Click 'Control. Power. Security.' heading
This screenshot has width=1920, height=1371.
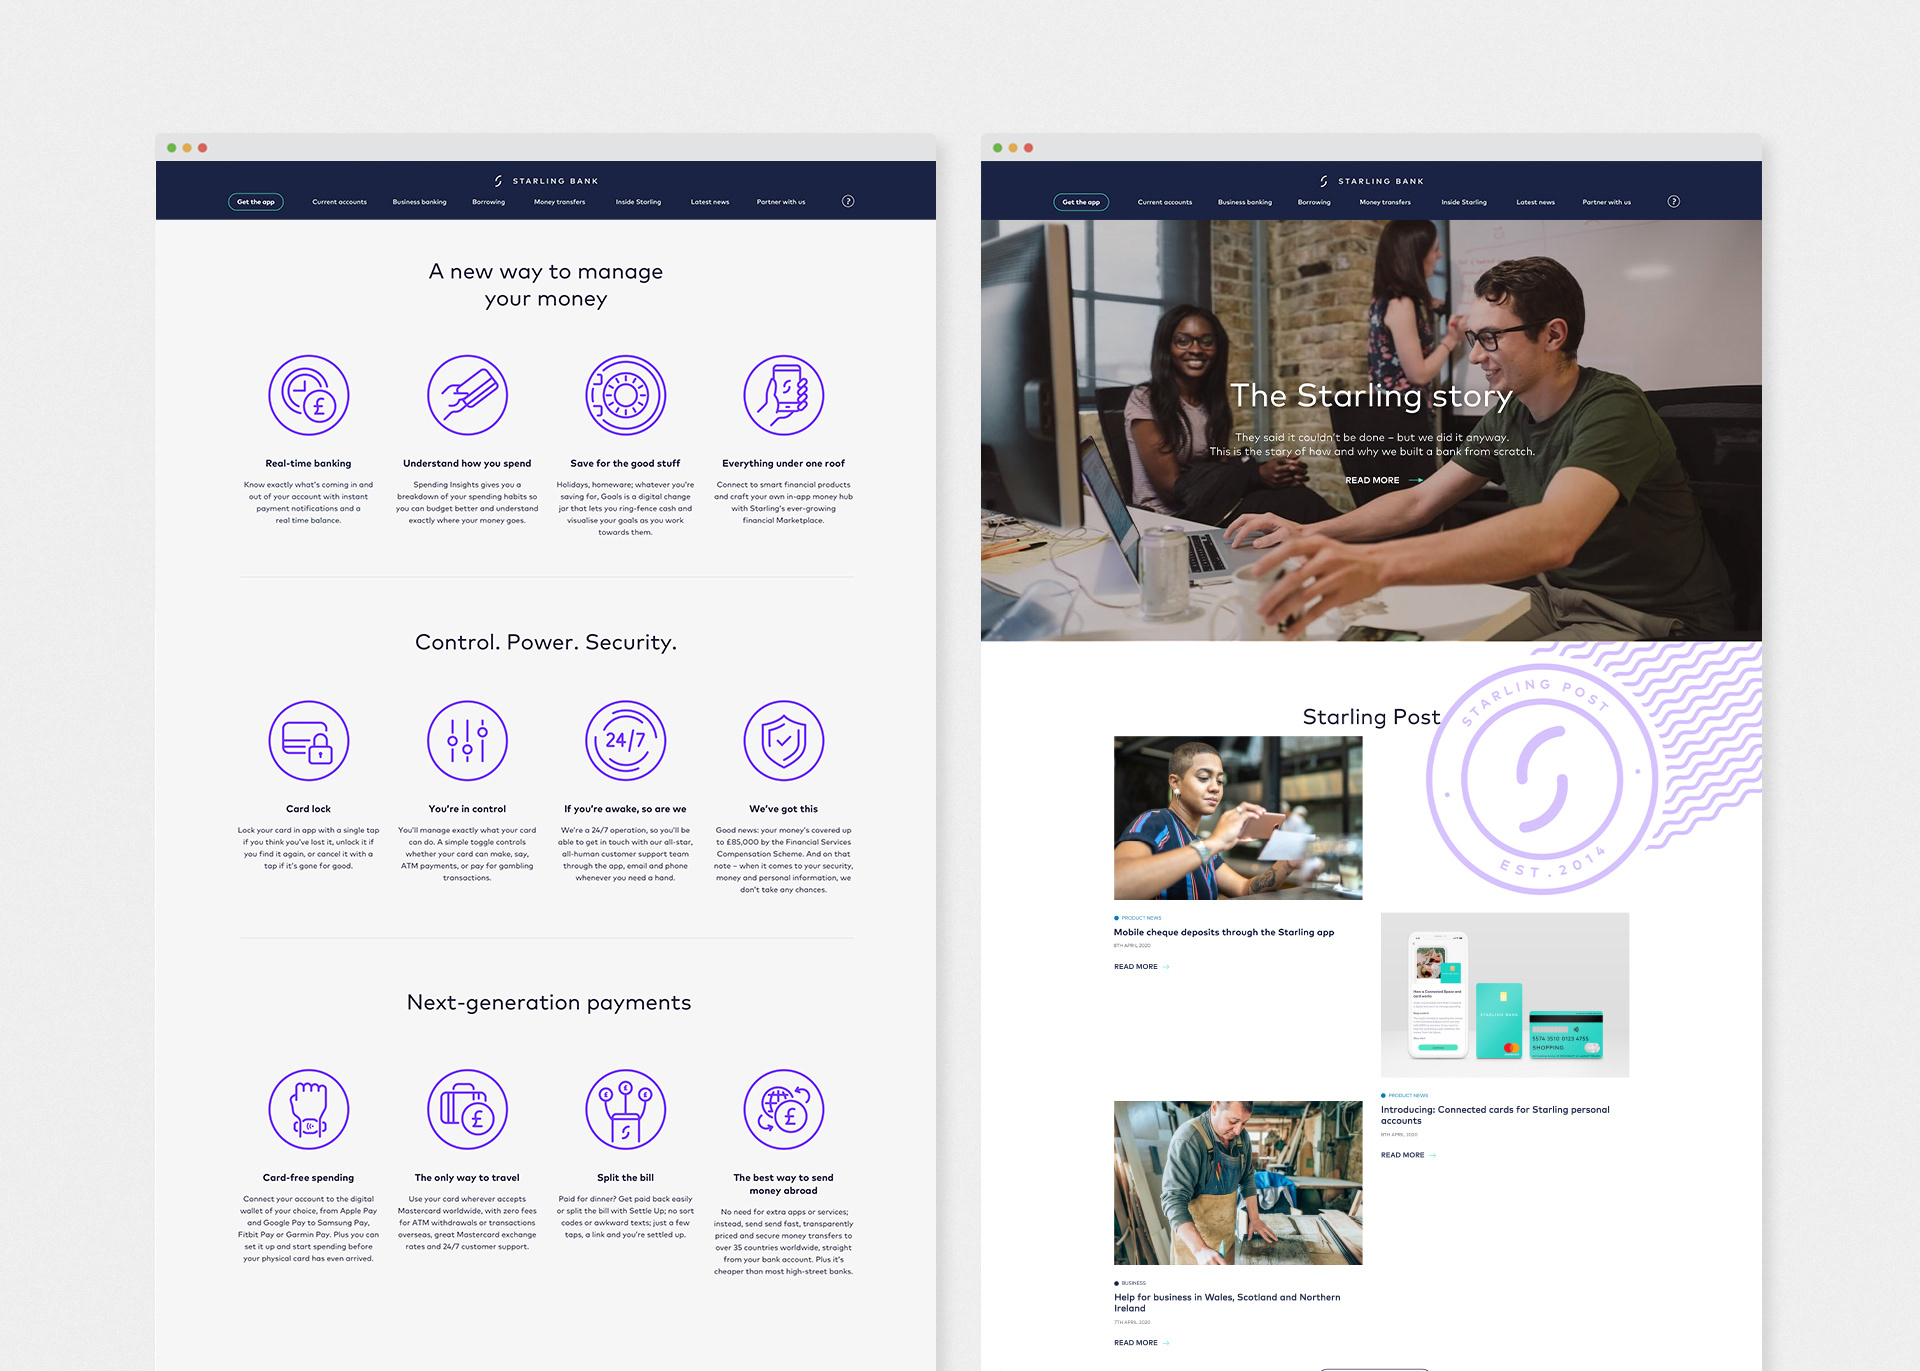pos(546,642)
